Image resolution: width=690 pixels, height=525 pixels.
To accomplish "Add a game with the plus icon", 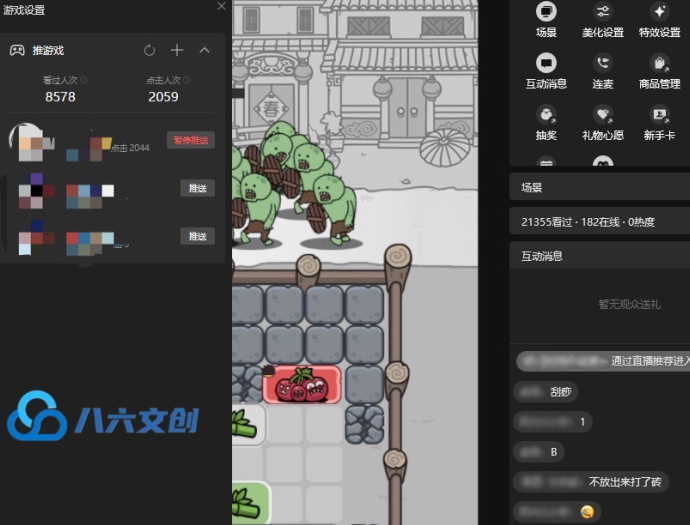I will tap(177, 50).
